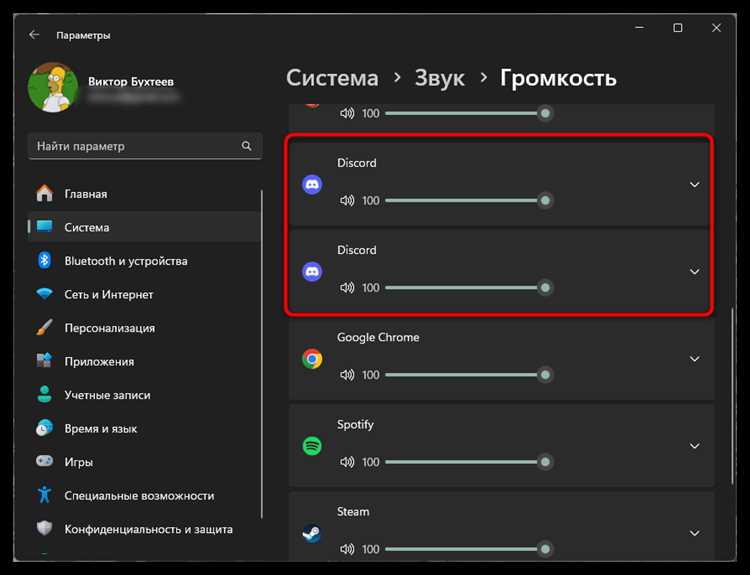
Task: Click the Steam app icon
Action: [x=312, y=533]
